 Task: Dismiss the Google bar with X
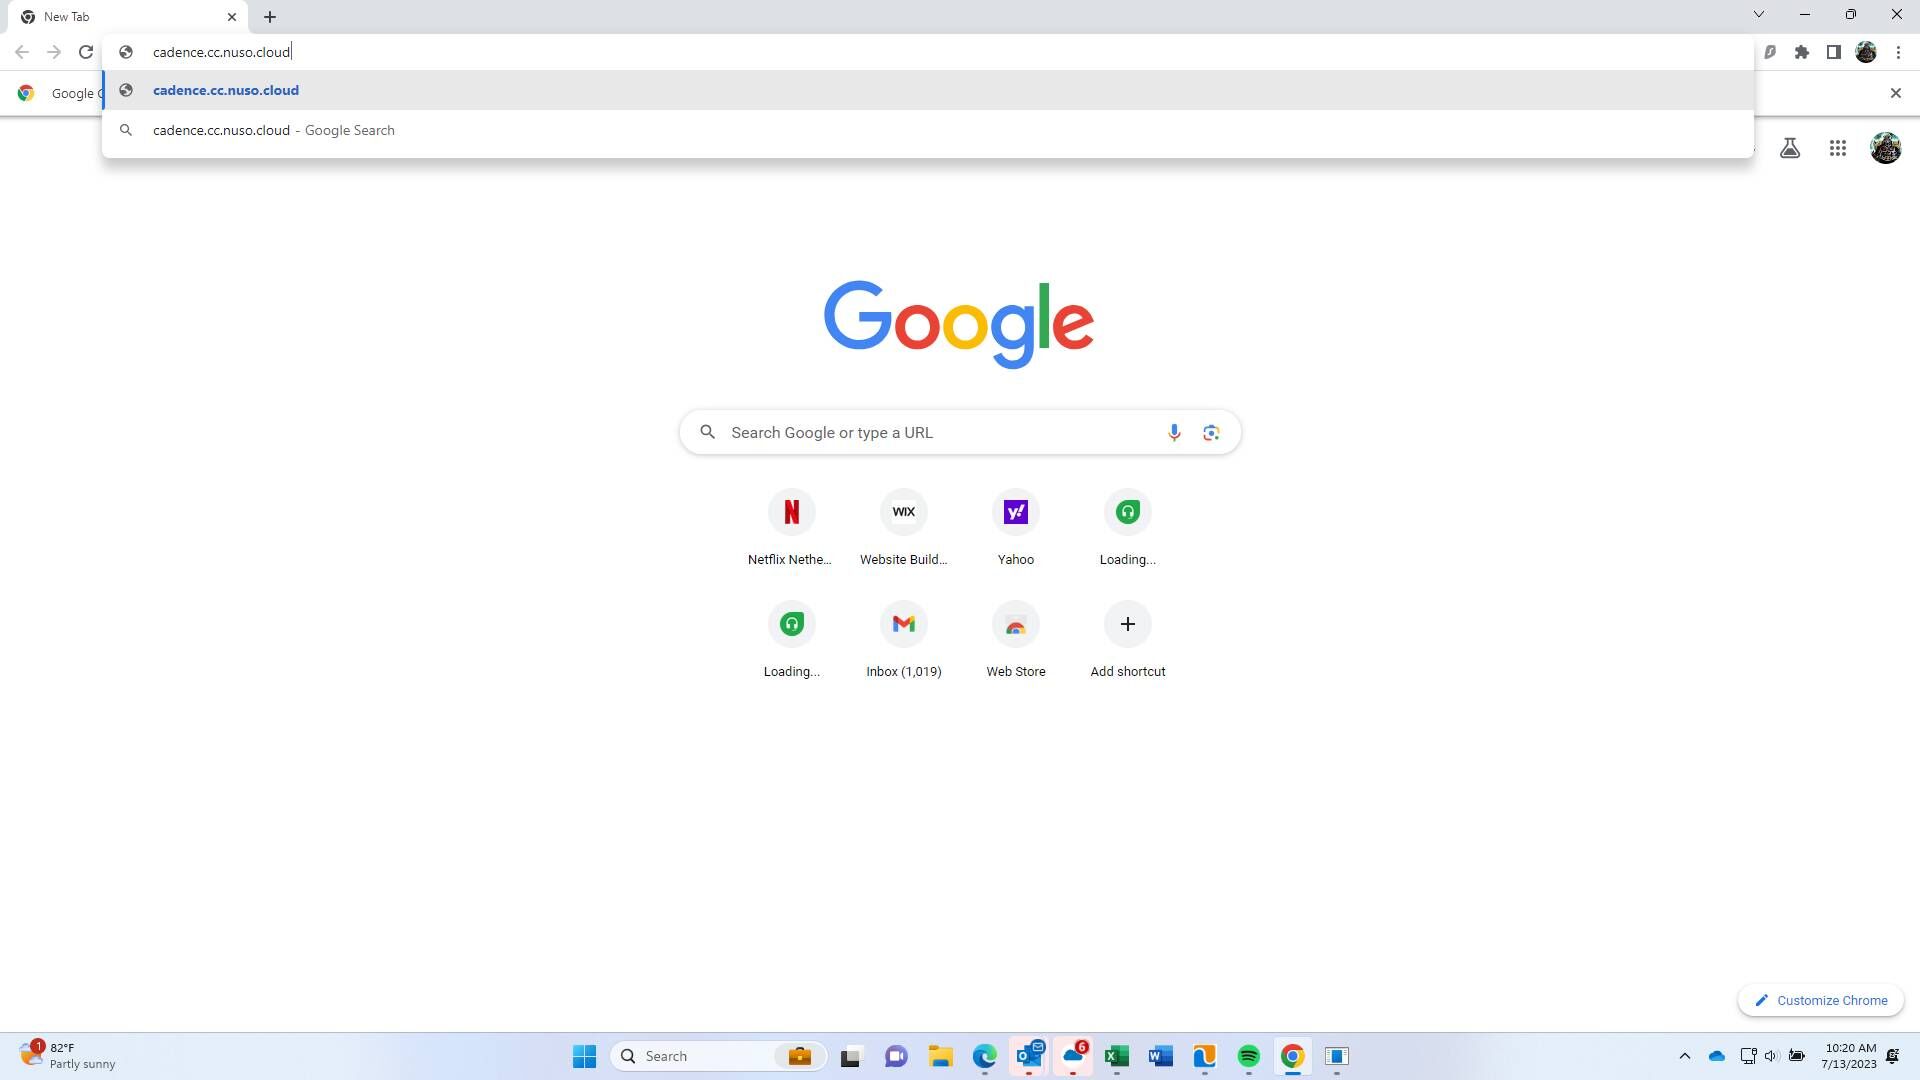pyautogui.click(x=1895, y=93)
